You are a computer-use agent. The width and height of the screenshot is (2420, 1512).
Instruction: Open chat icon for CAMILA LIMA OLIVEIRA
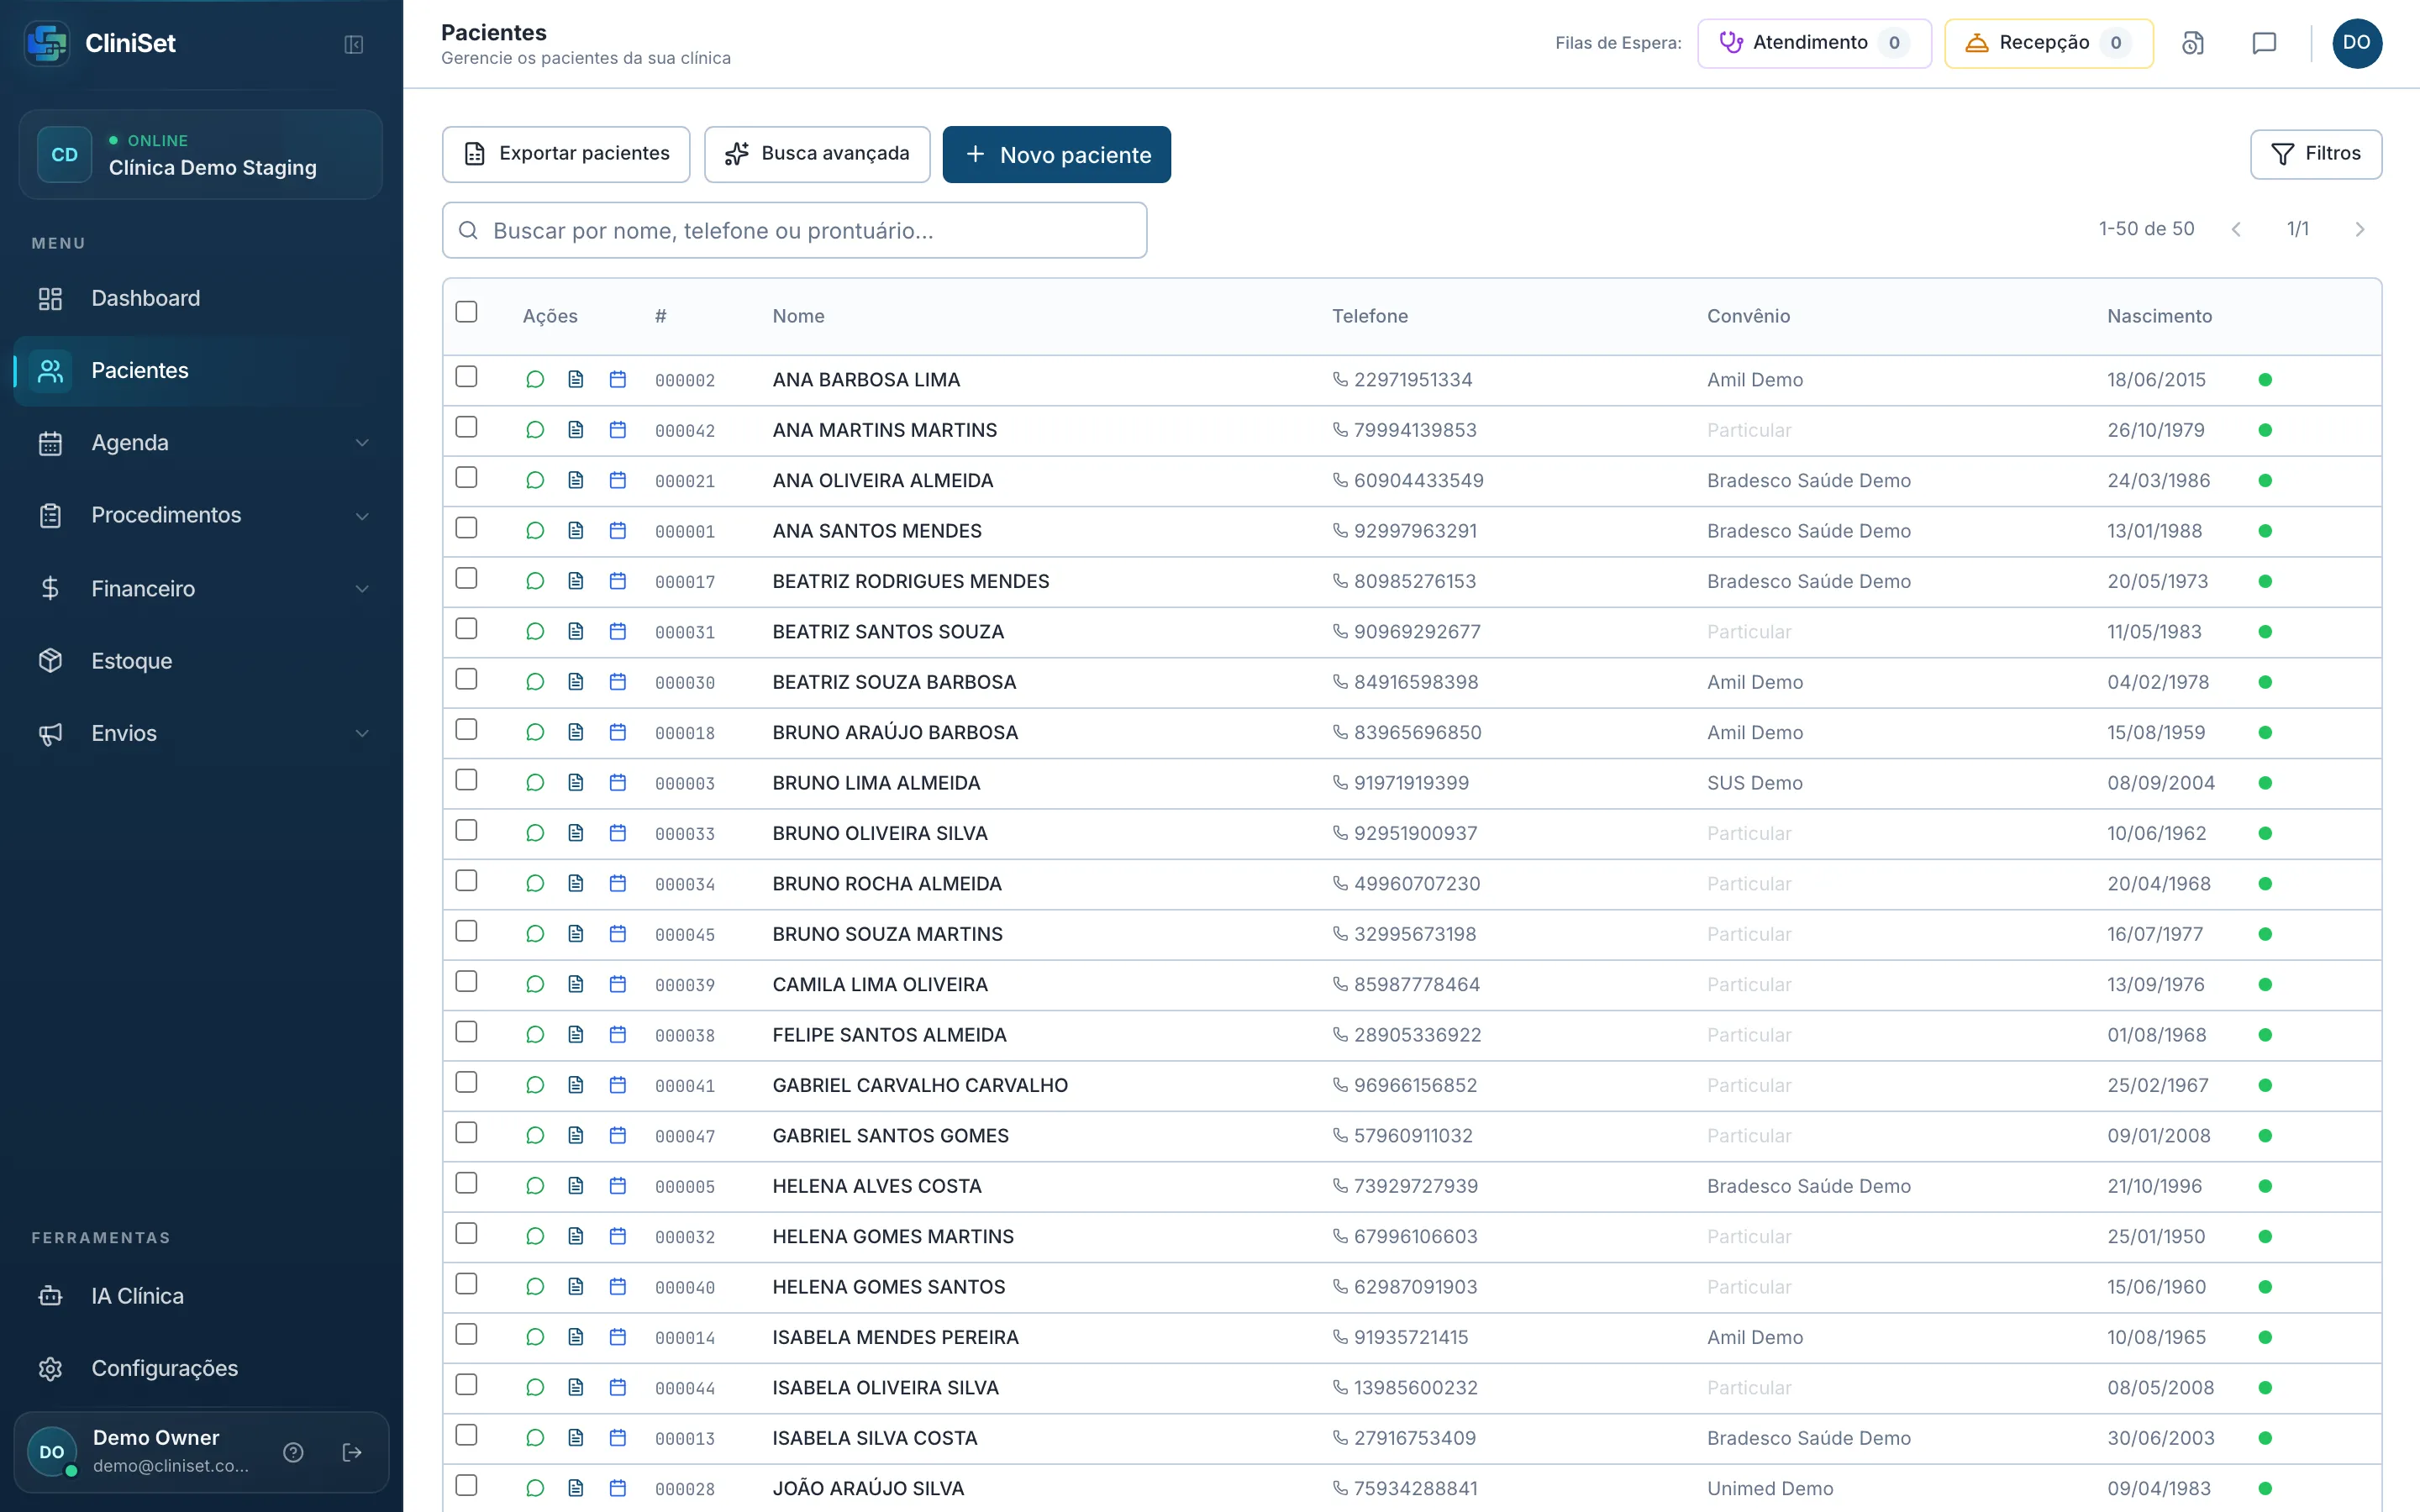[535, 985]
